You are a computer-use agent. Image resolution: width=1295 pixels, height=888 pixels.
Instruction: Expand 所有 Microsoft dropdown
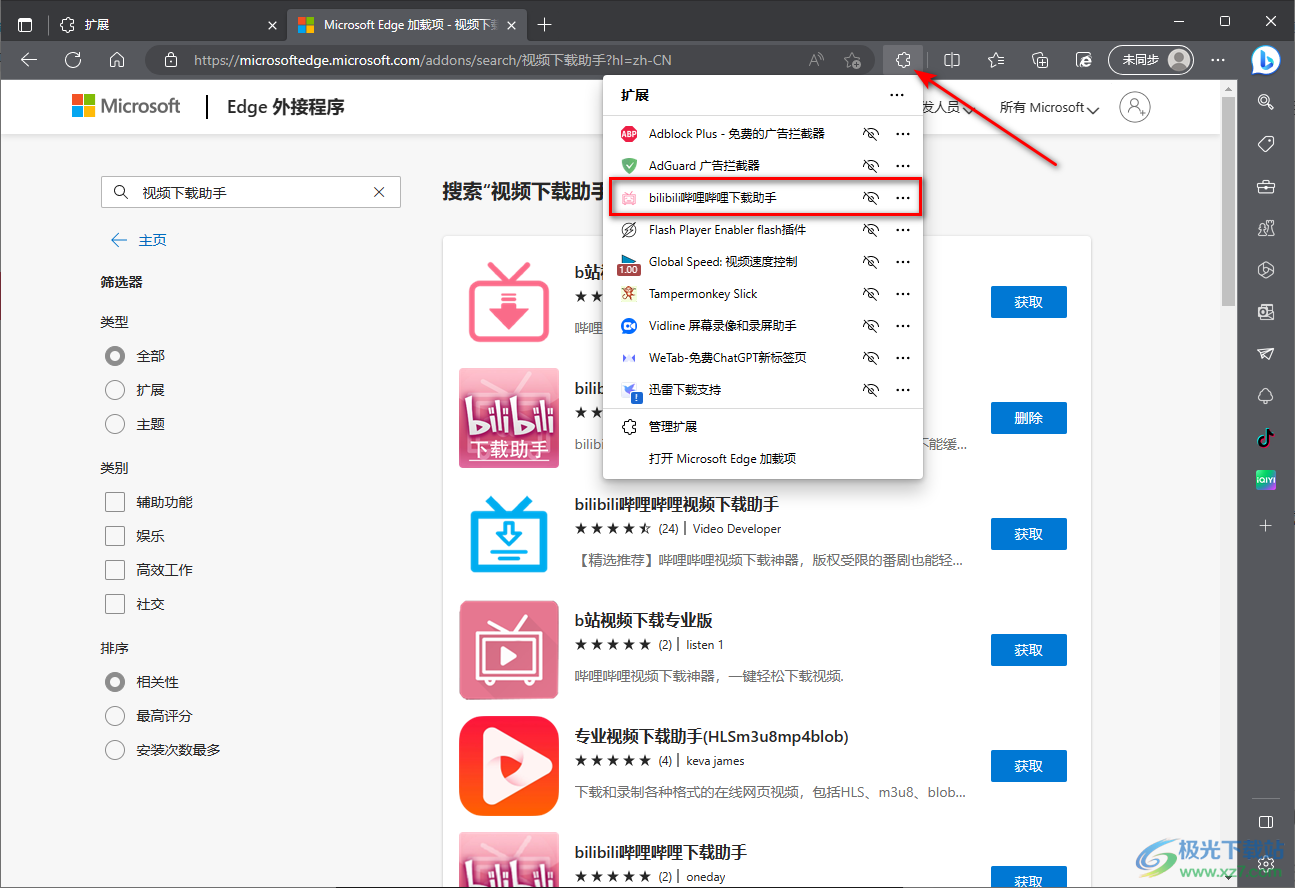tap(1049, 108)
